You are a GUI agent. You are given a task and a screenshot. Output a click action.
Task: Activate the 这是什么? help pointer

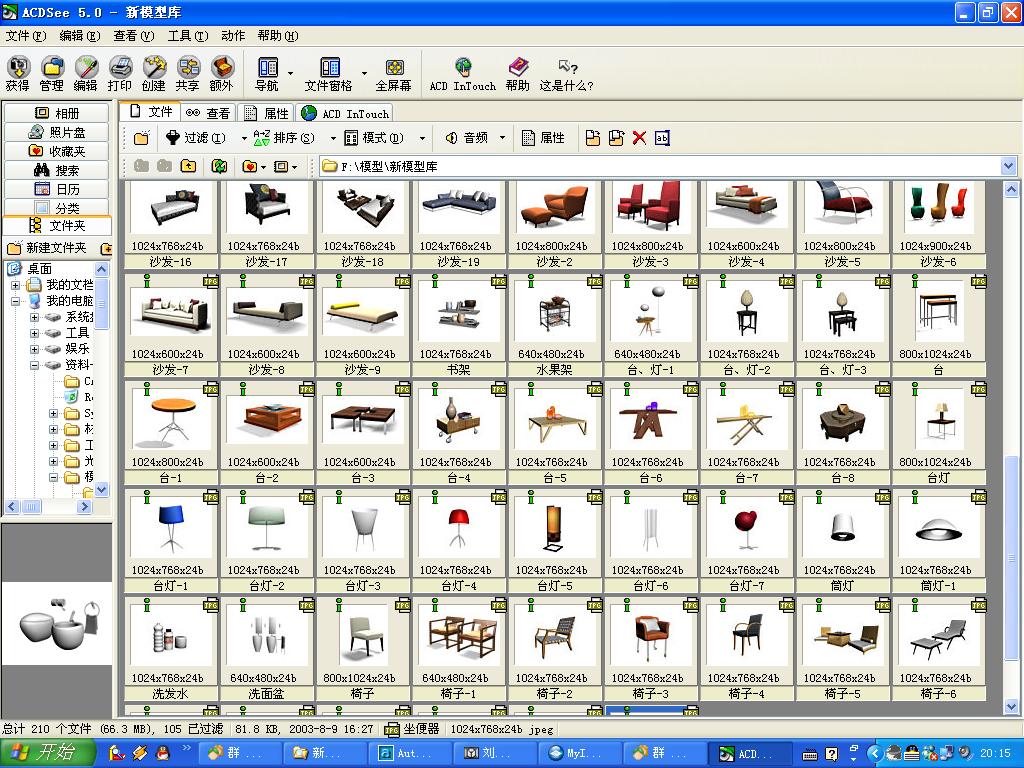pos(566,73)
